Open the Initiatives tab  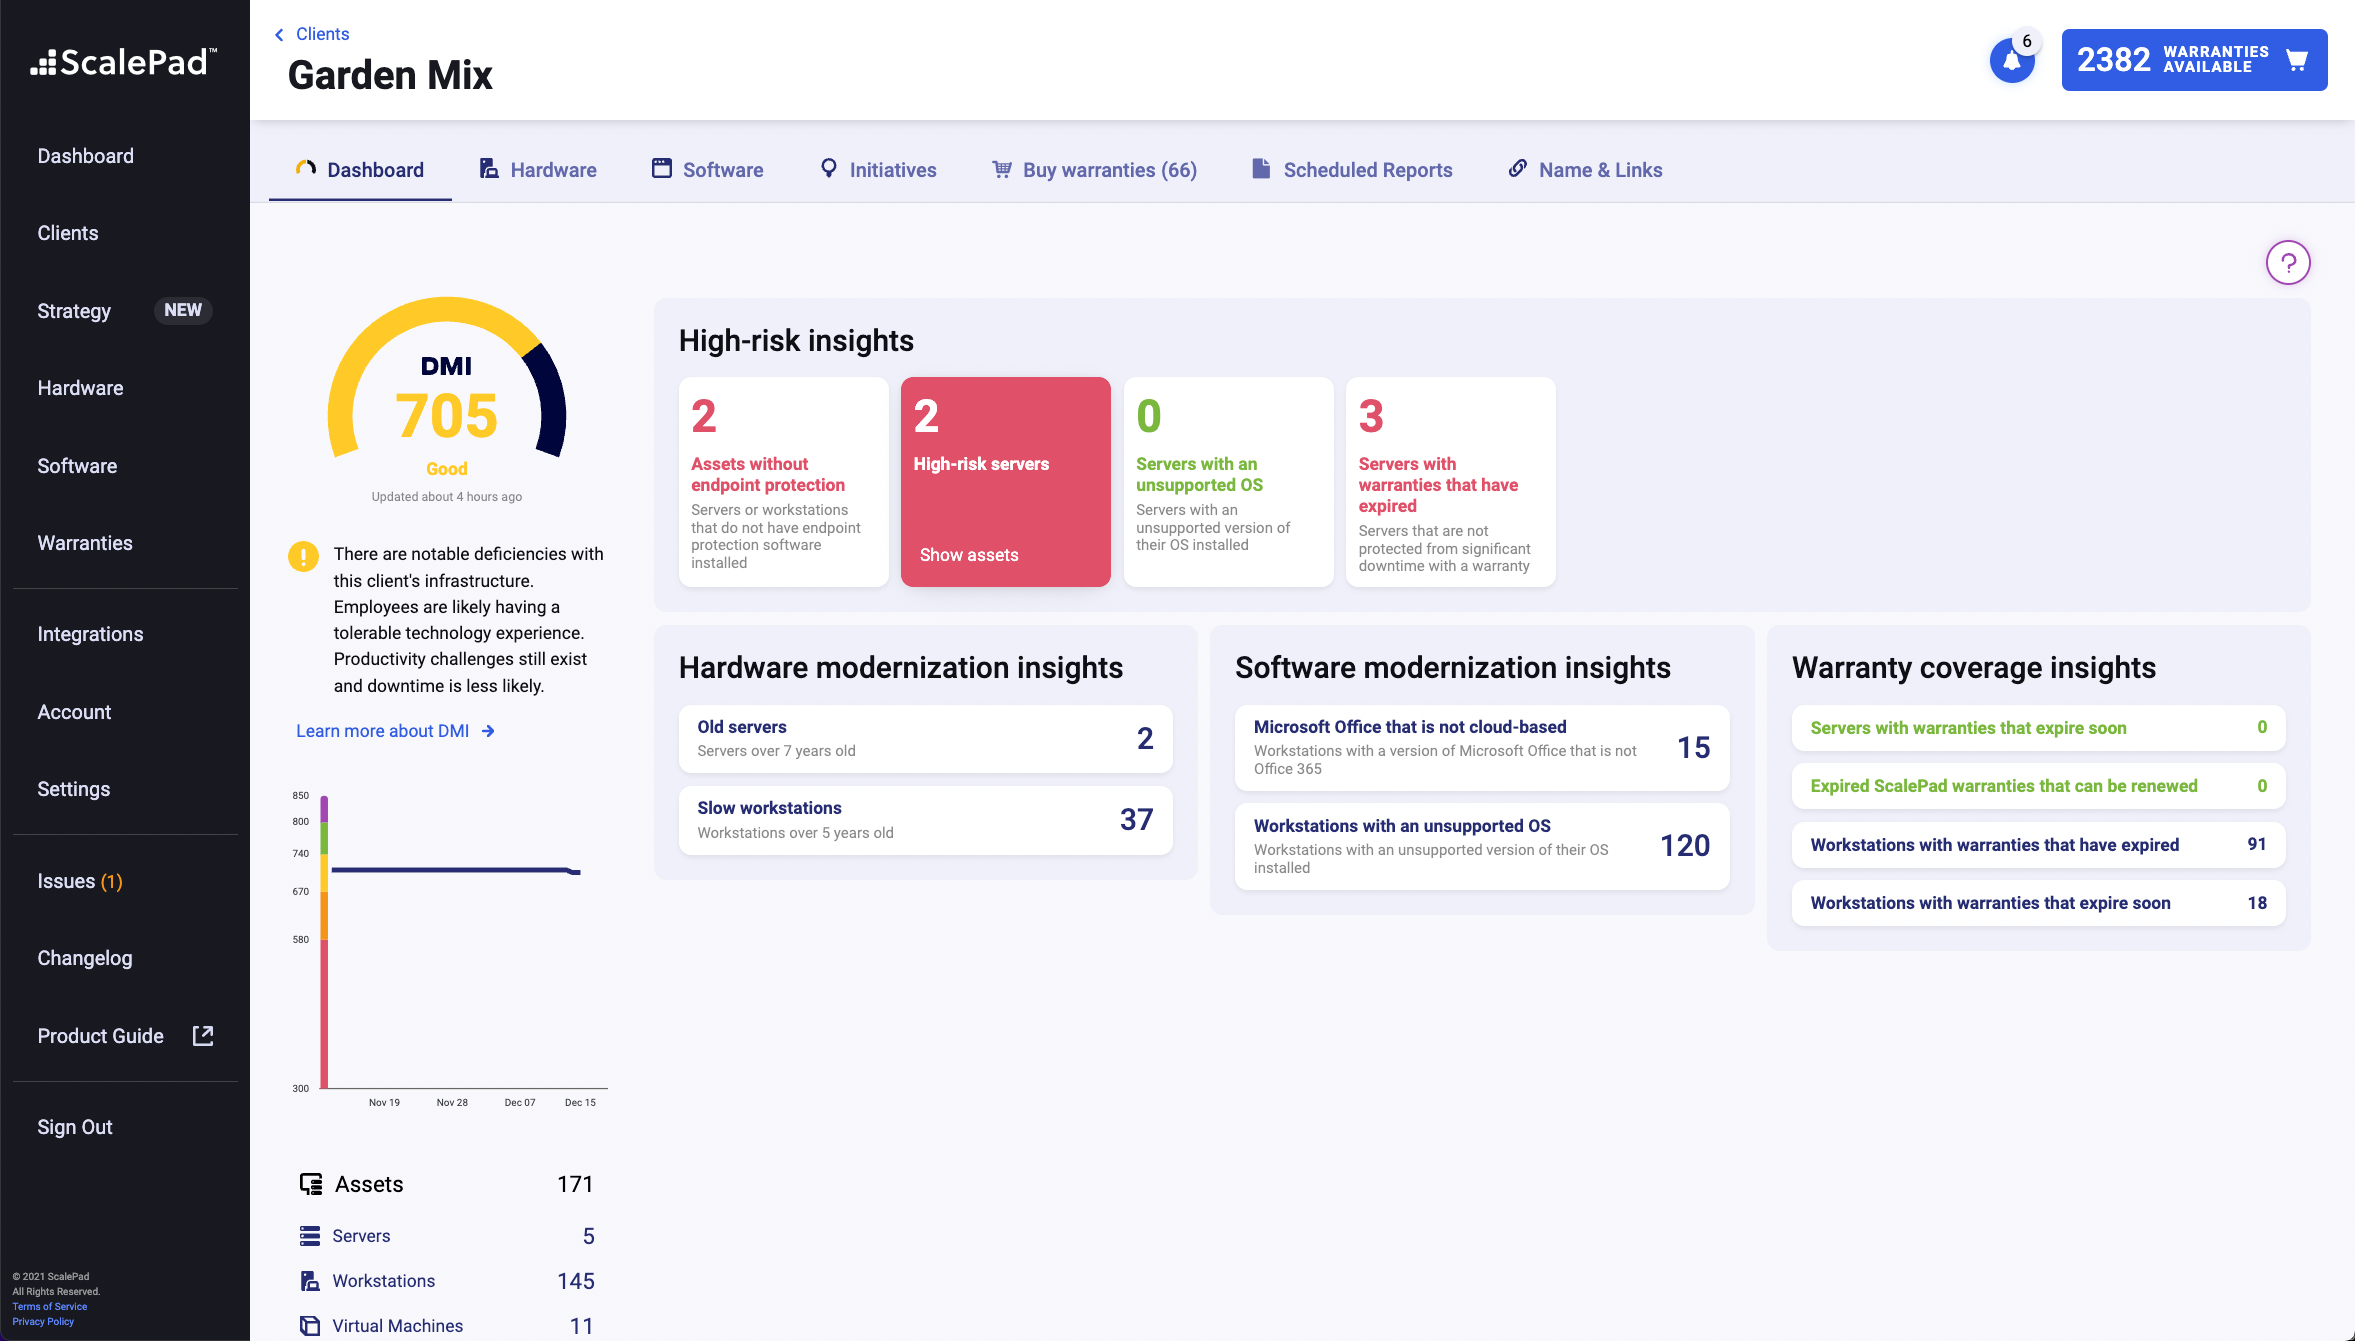tap(879, 170)
